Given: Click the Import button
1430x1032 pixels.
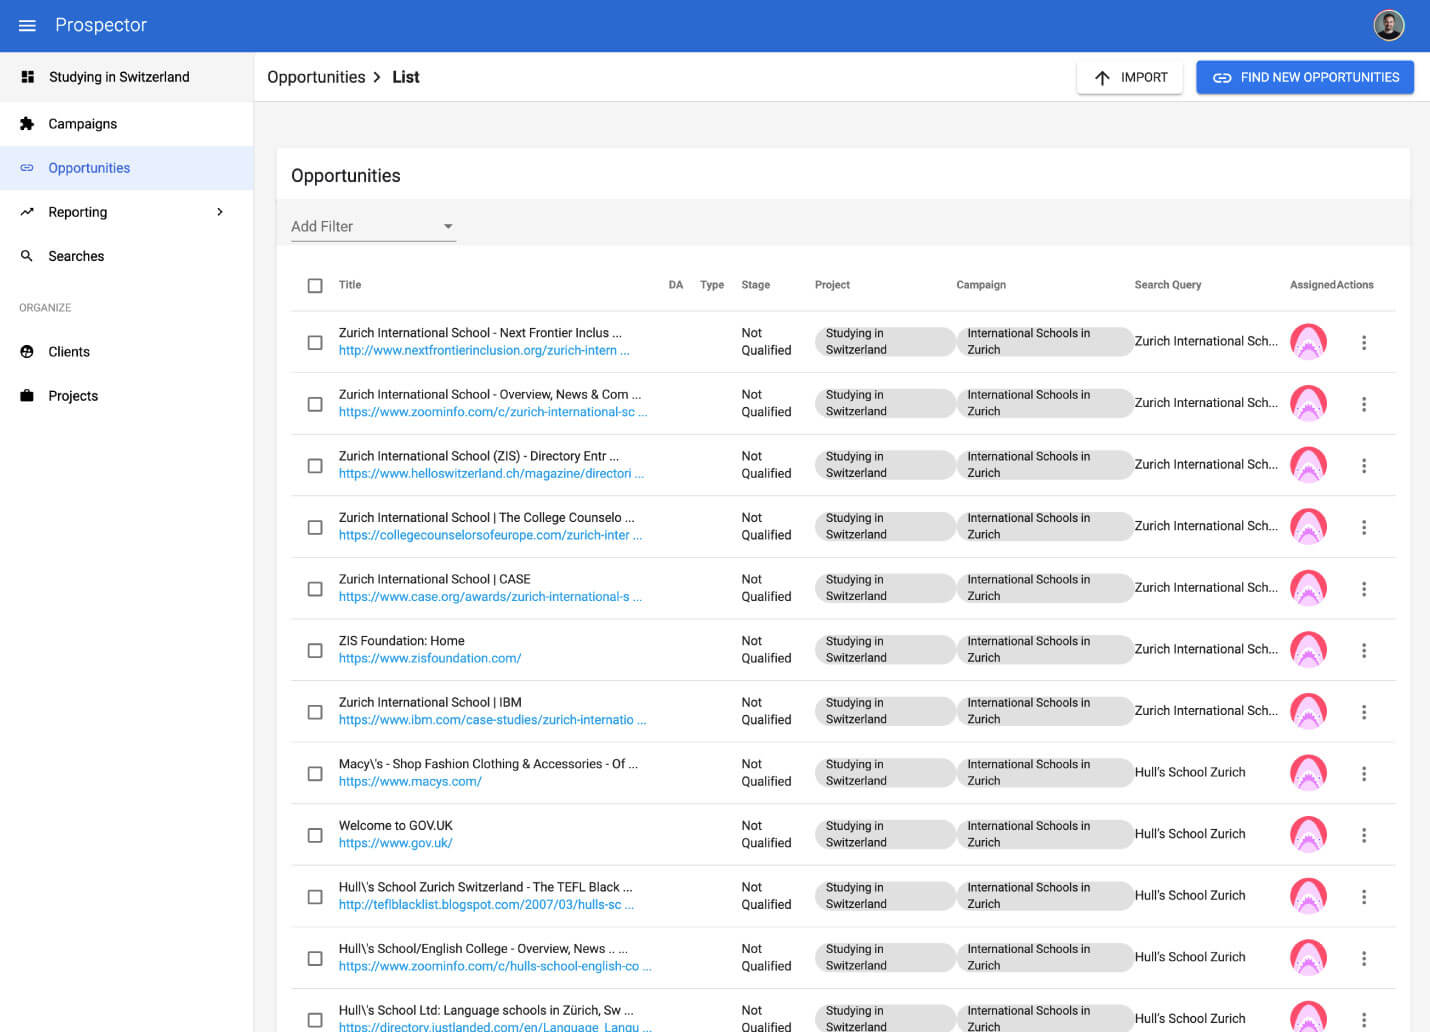Looking at the screenshot, I should pyautogui.click(x=1130, y=77).
